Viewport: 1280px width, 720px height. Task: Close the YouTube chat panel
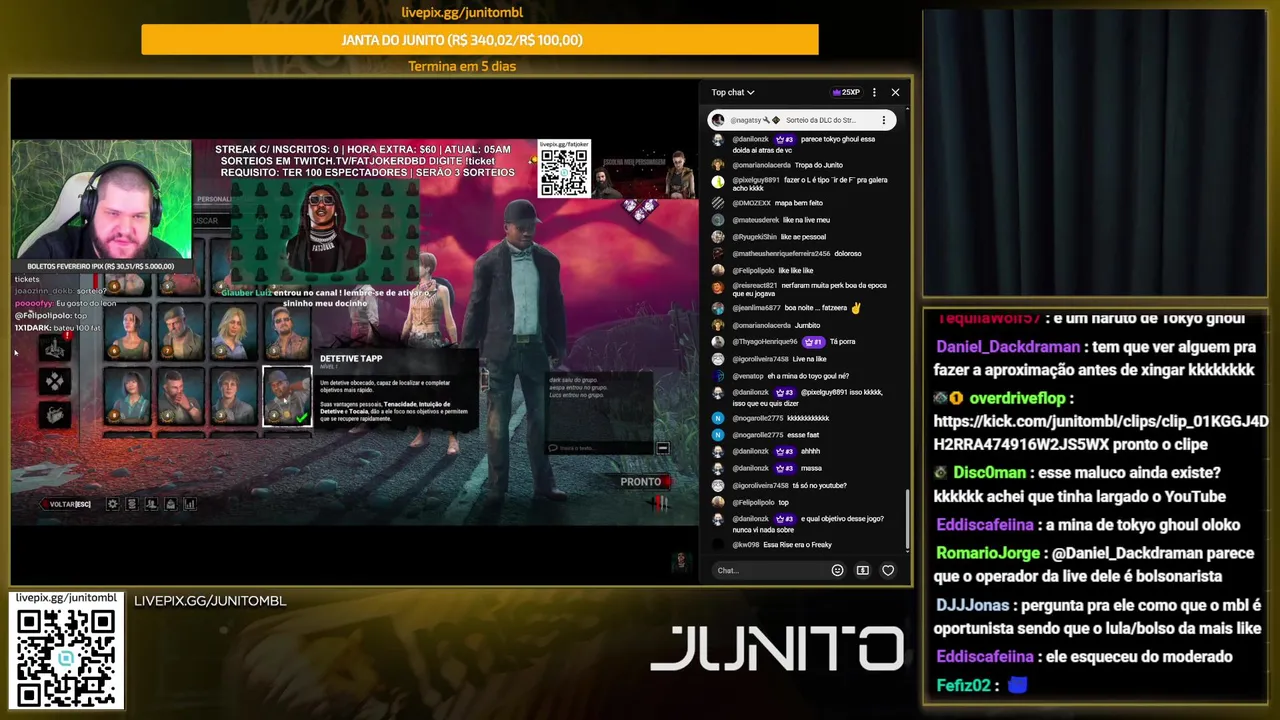pyautogui.click(x=895, y=92)
